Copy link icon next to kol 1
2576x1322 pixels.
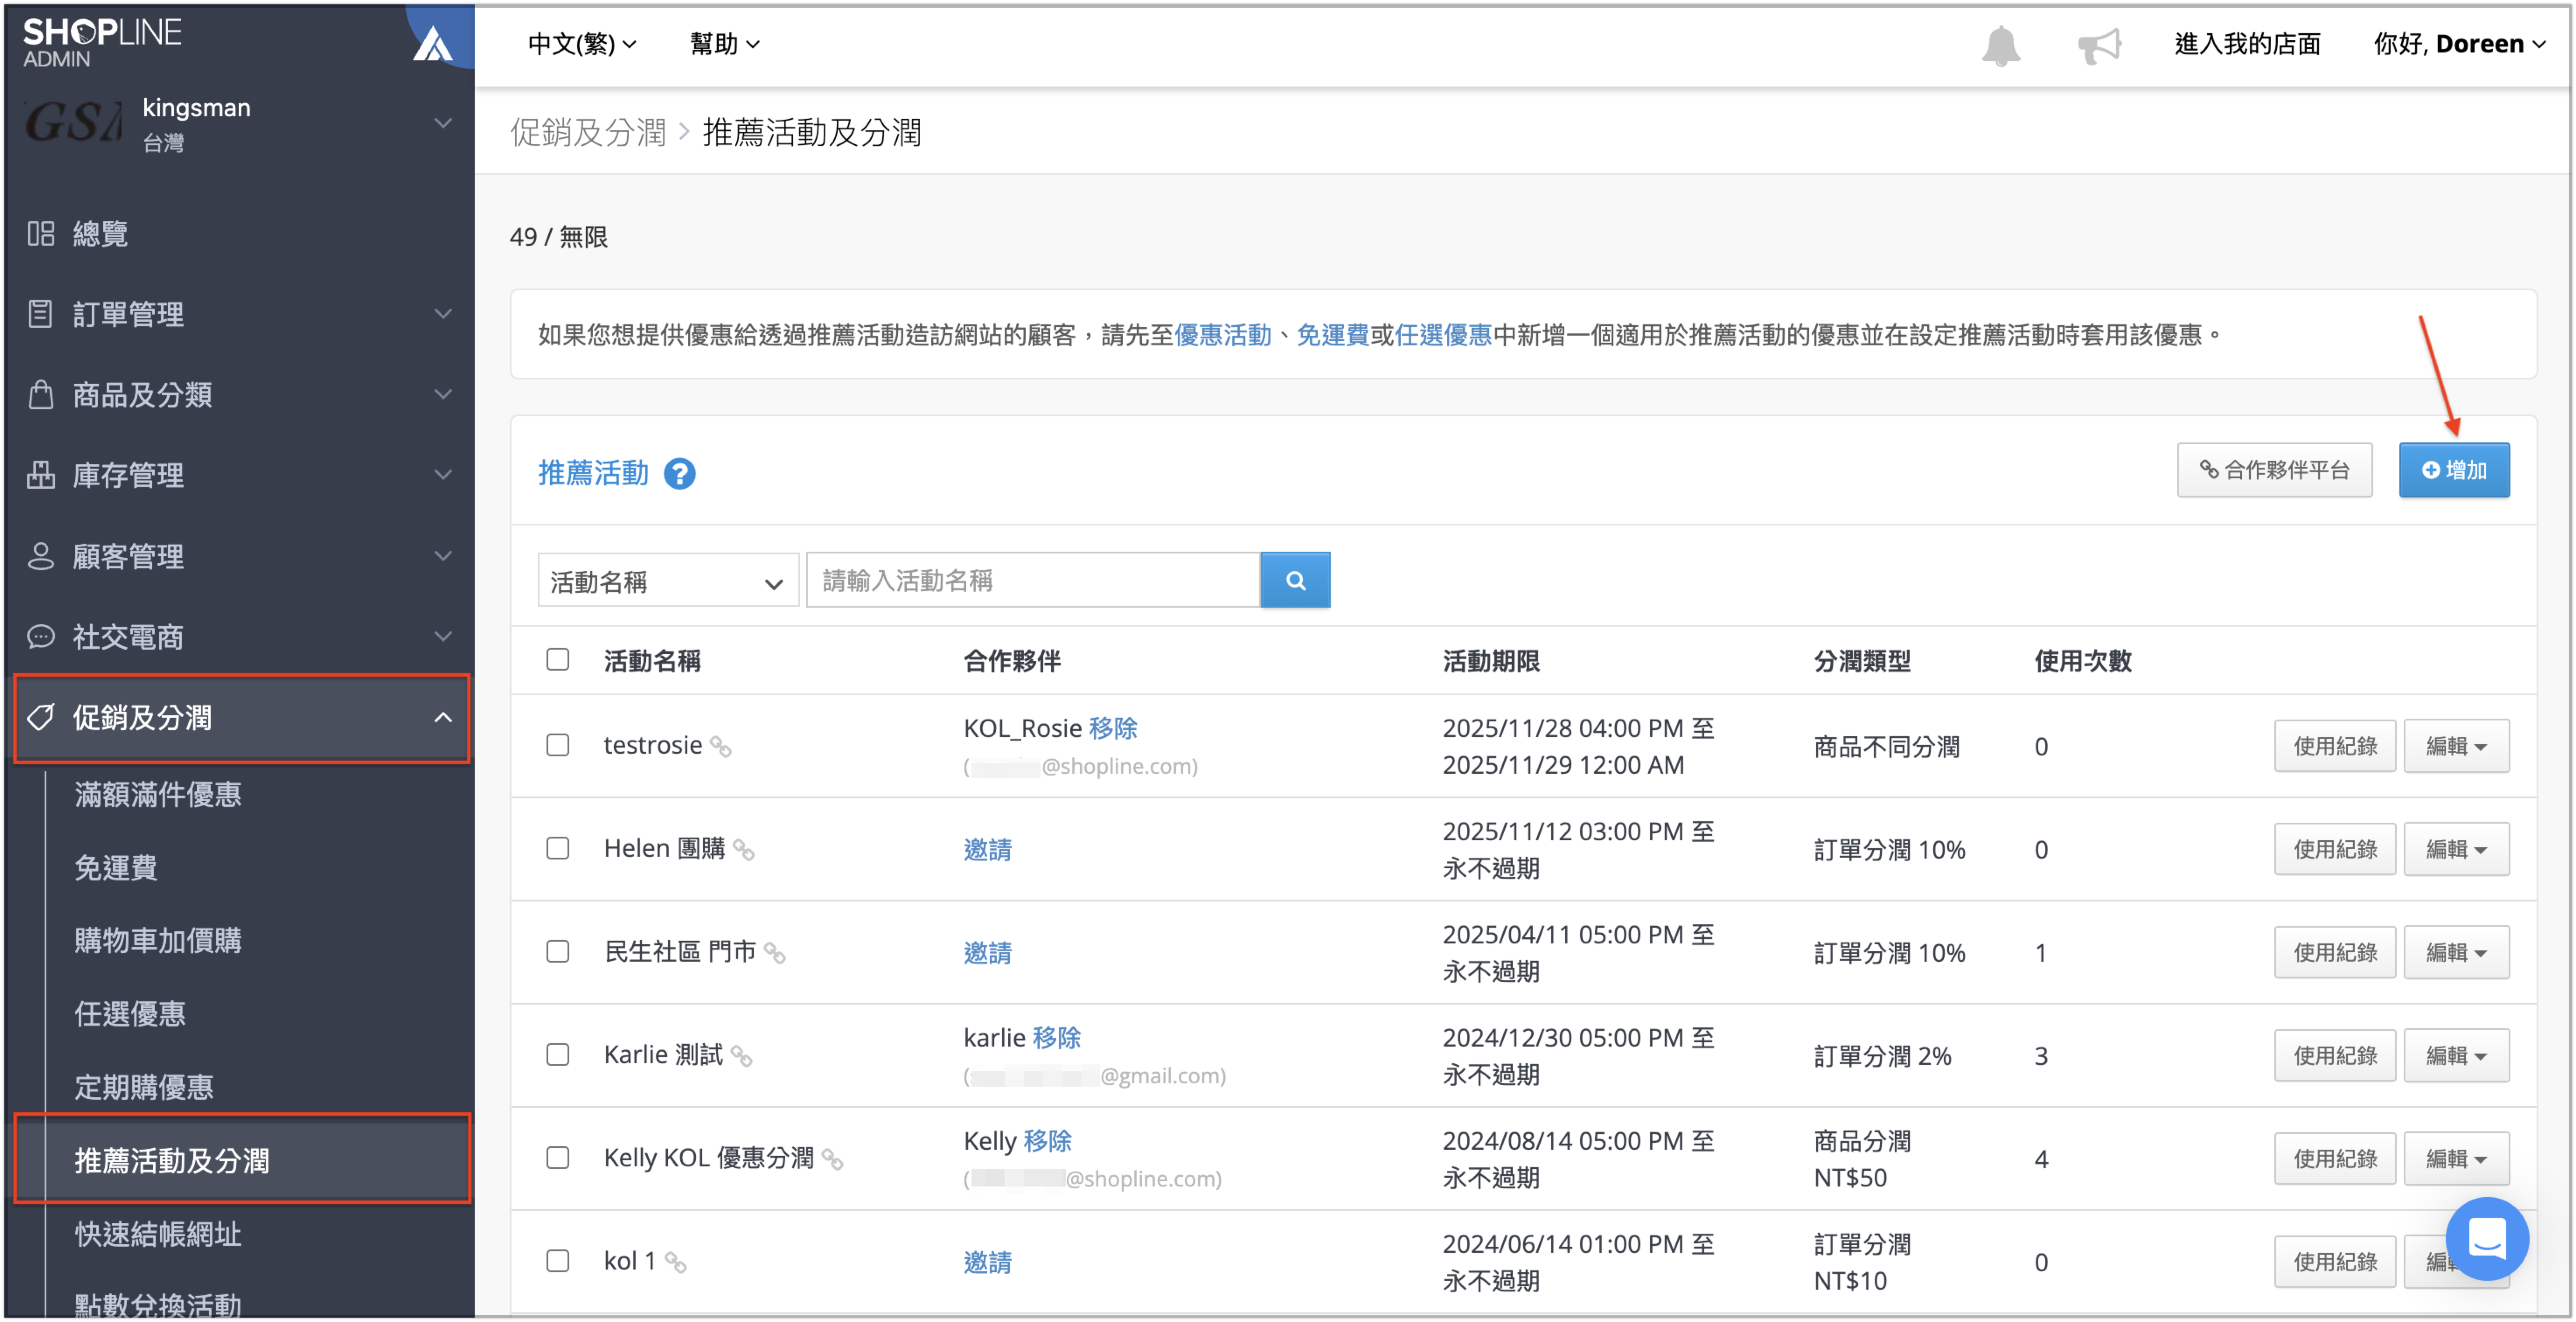click(676, 1262)
